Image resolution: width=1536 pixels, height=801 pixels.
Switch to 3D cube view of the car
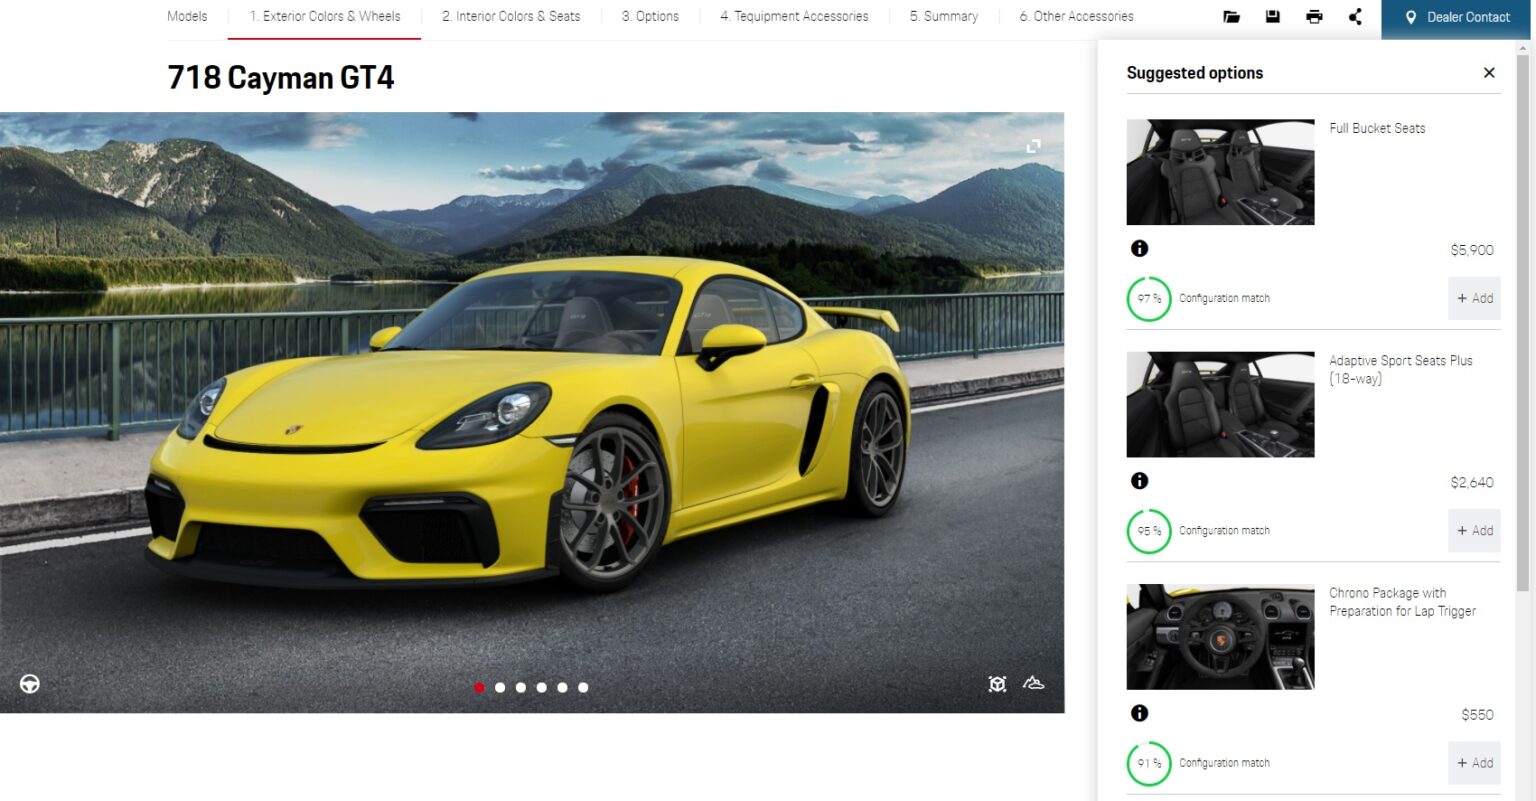pyautogui.click(x=997, y=683)
